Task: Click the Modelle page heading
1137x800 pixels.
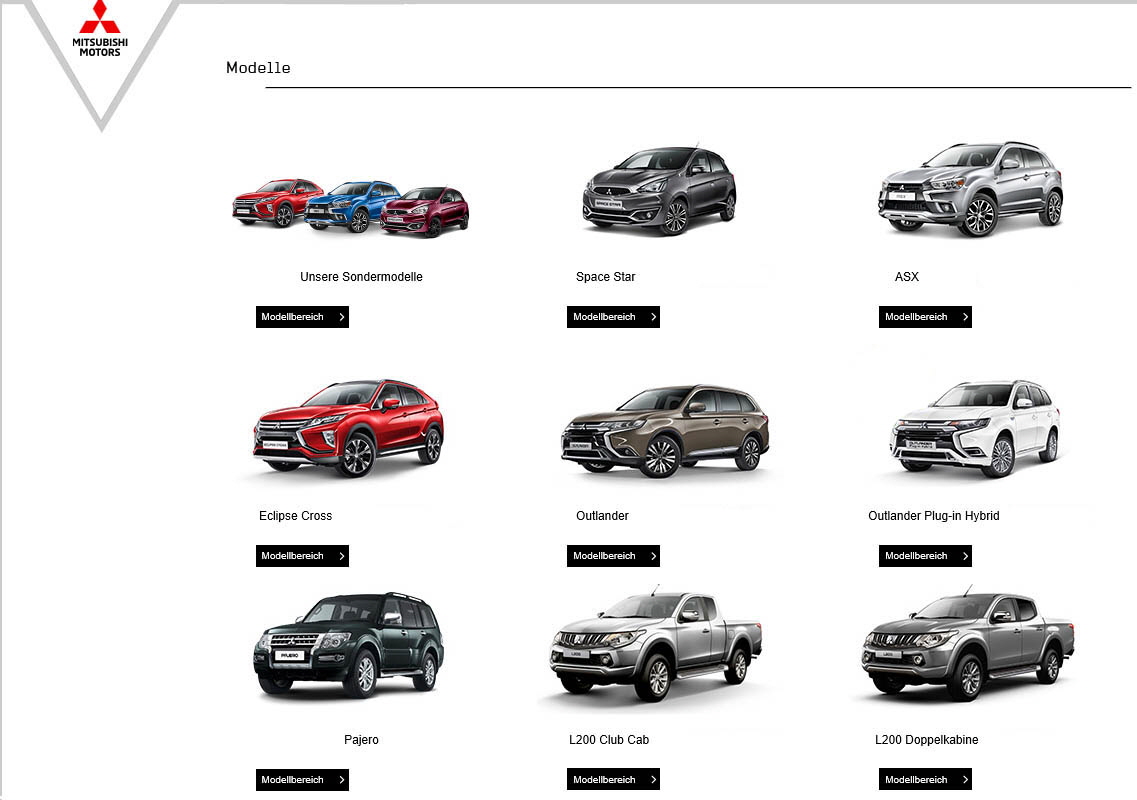Action: click(258, 67)
